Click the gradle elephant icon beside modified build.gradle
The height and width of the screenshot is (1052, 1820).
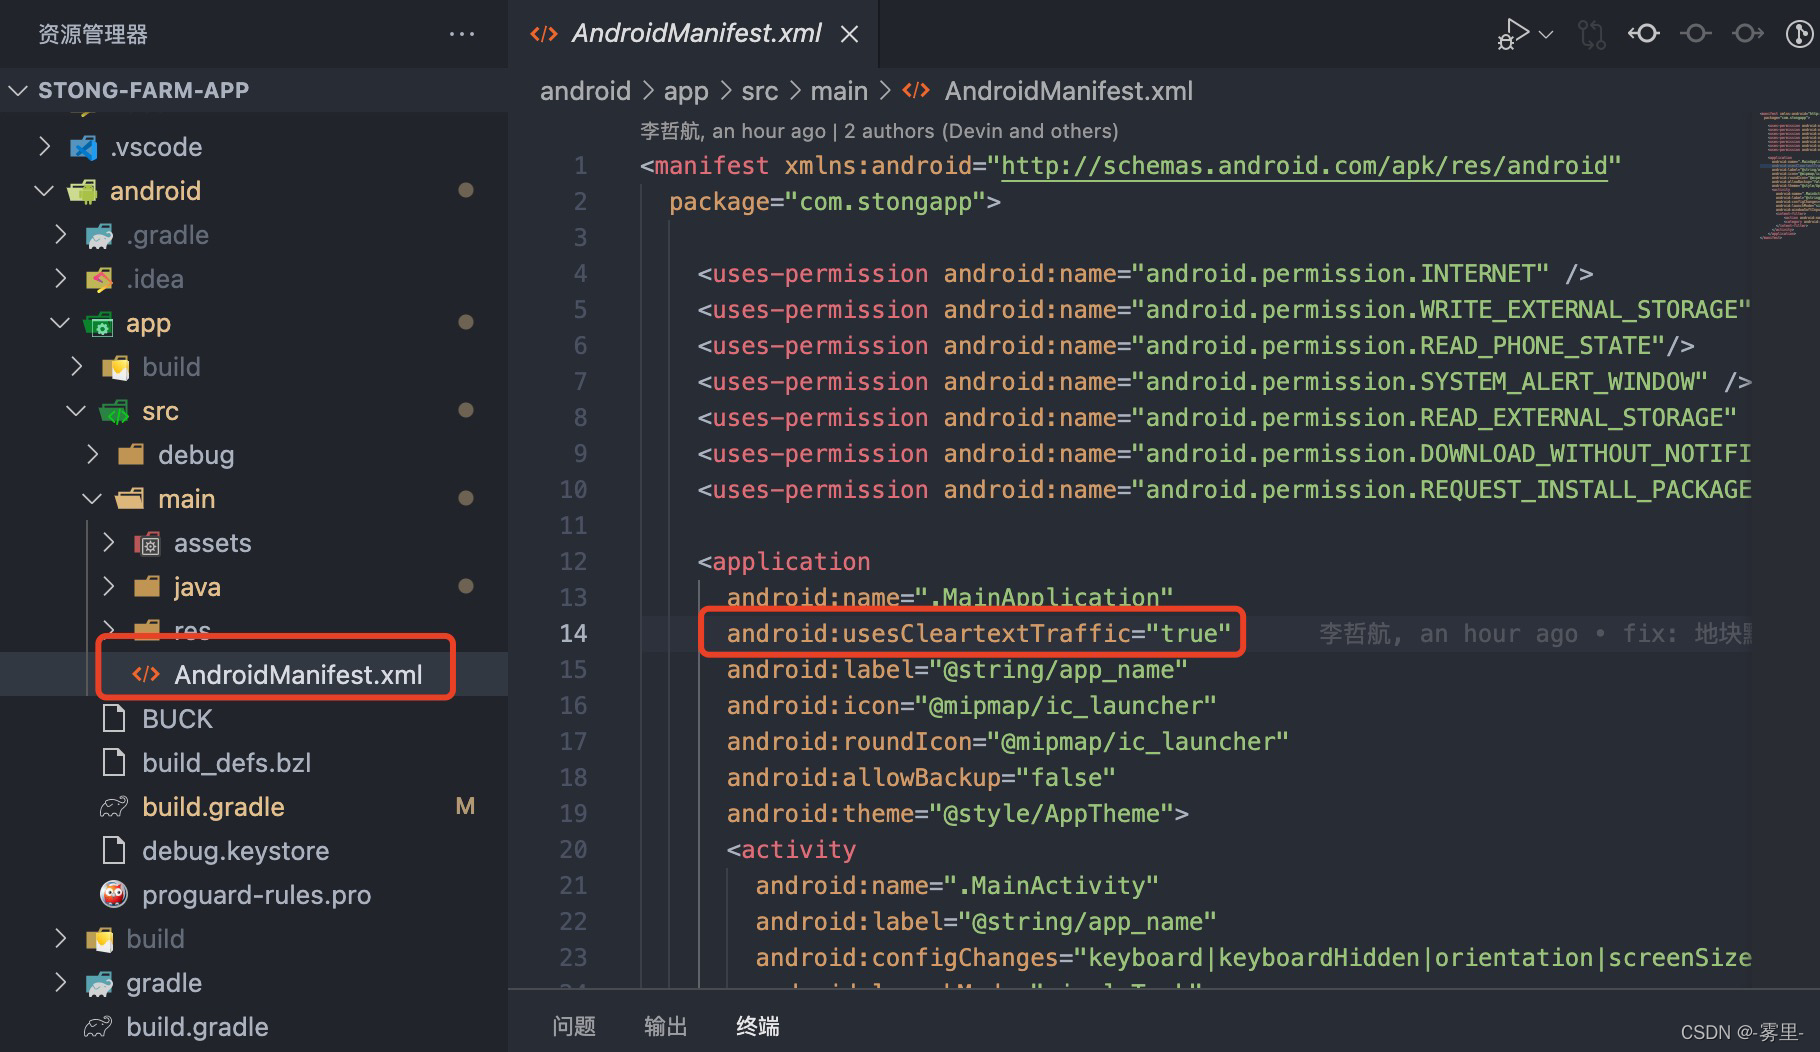114,806
